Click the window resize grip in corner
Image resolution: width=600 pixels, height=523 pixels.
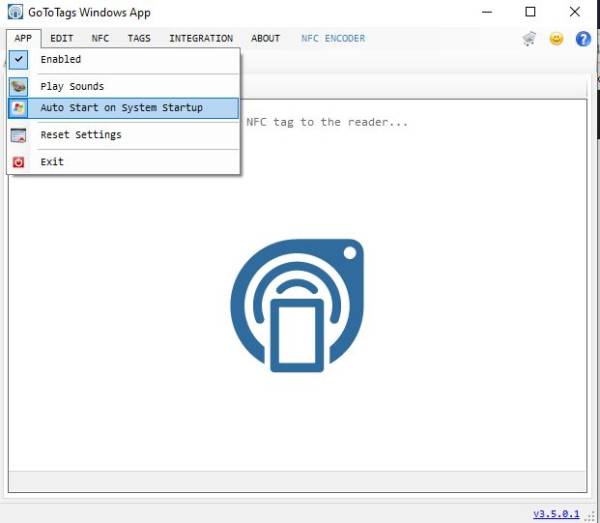[x=591, y=515]
